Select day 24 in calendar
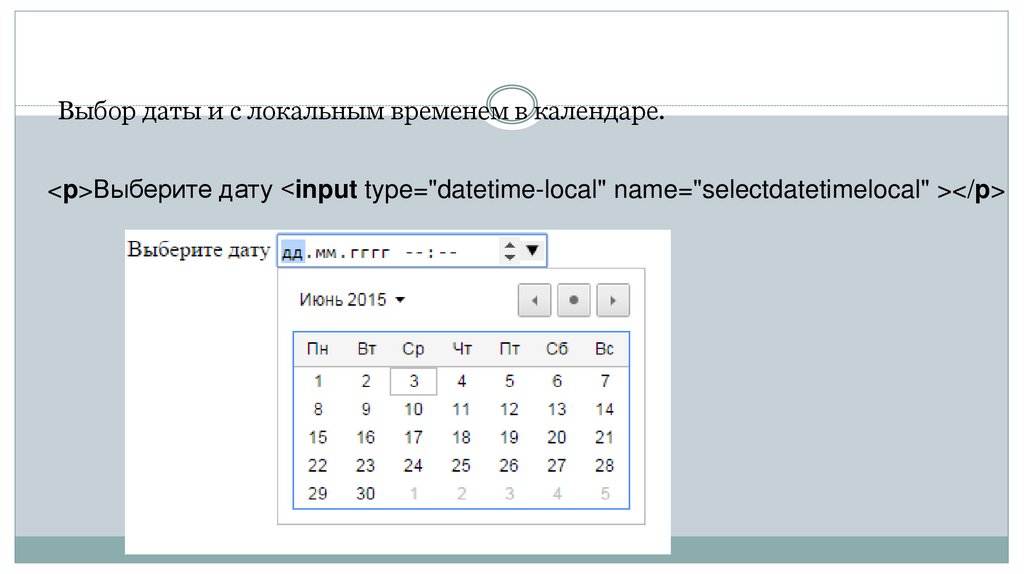This screenshot has height=574, width=1024. (x=413, y=466)
